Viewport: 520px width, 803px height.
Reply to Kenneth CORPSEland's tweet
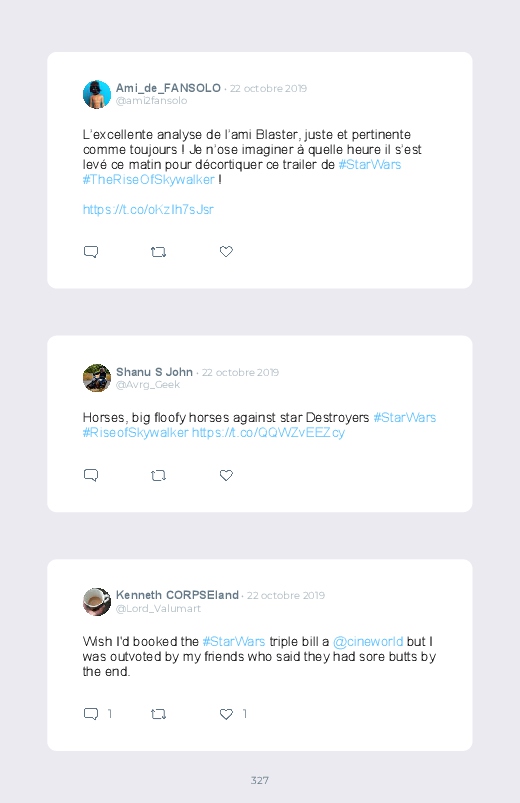click(91, 714)
